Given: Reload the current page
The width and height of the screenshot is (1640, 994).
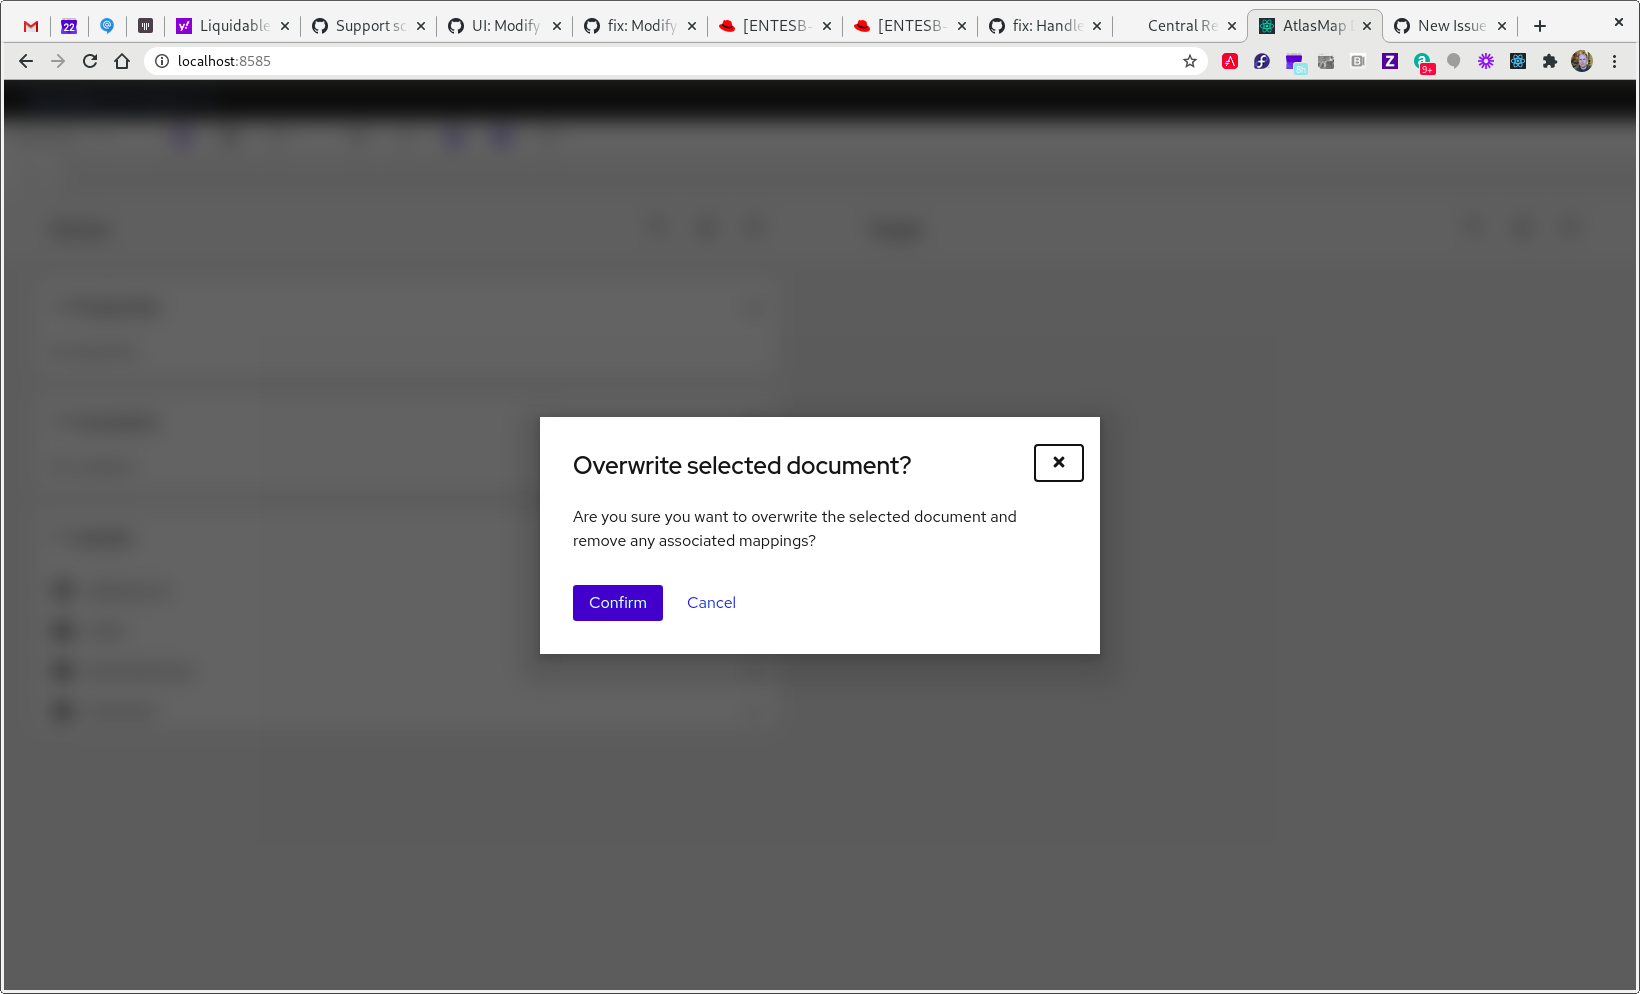Looking at the screenshot, I should coord(90,61).
